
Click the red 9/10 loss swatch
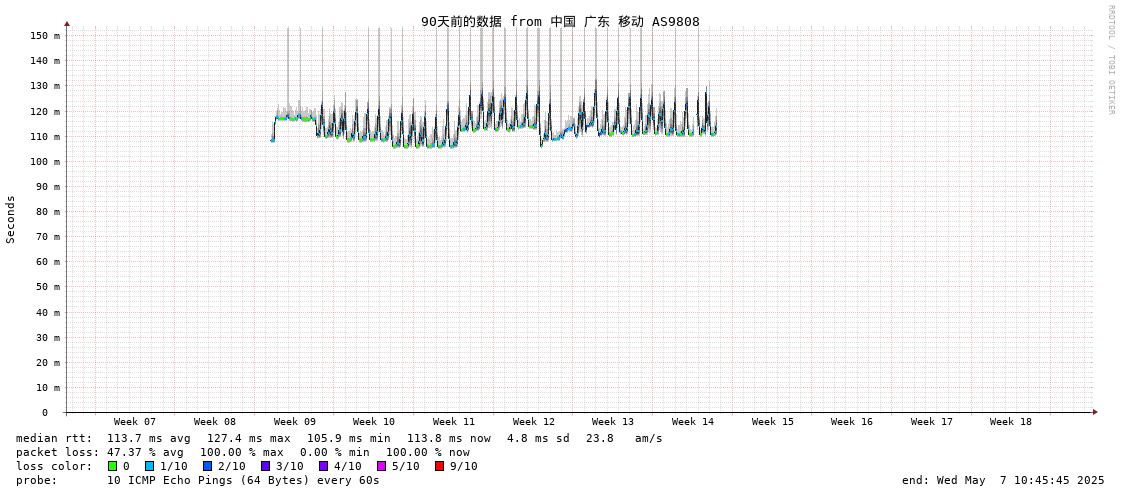[440, 466]
